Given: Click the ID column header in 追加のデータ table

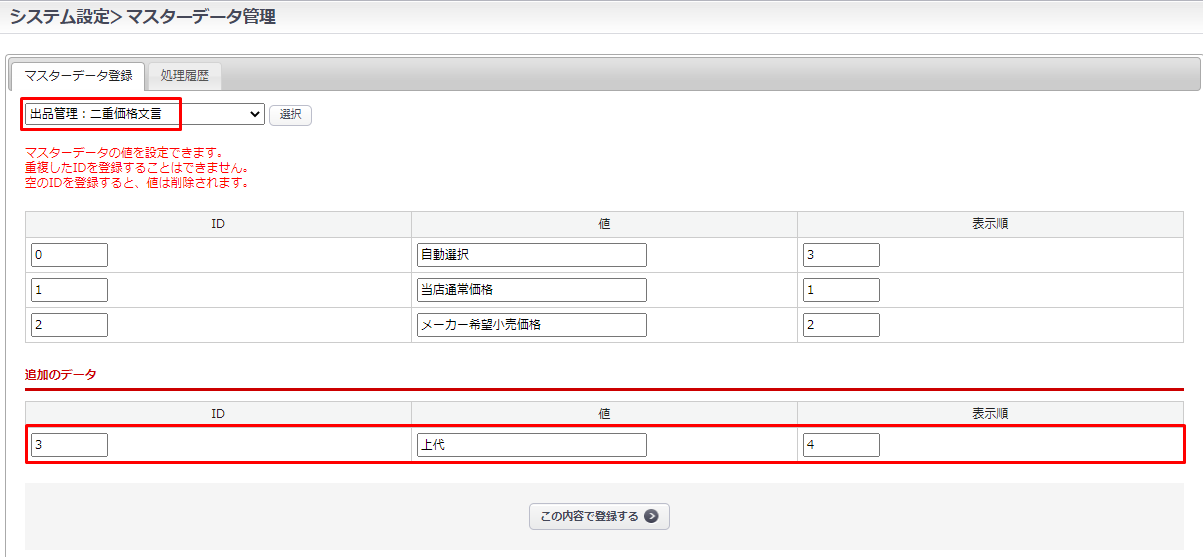Looking at the screenshot, I should pyautogui.click(x=218, y=413).
